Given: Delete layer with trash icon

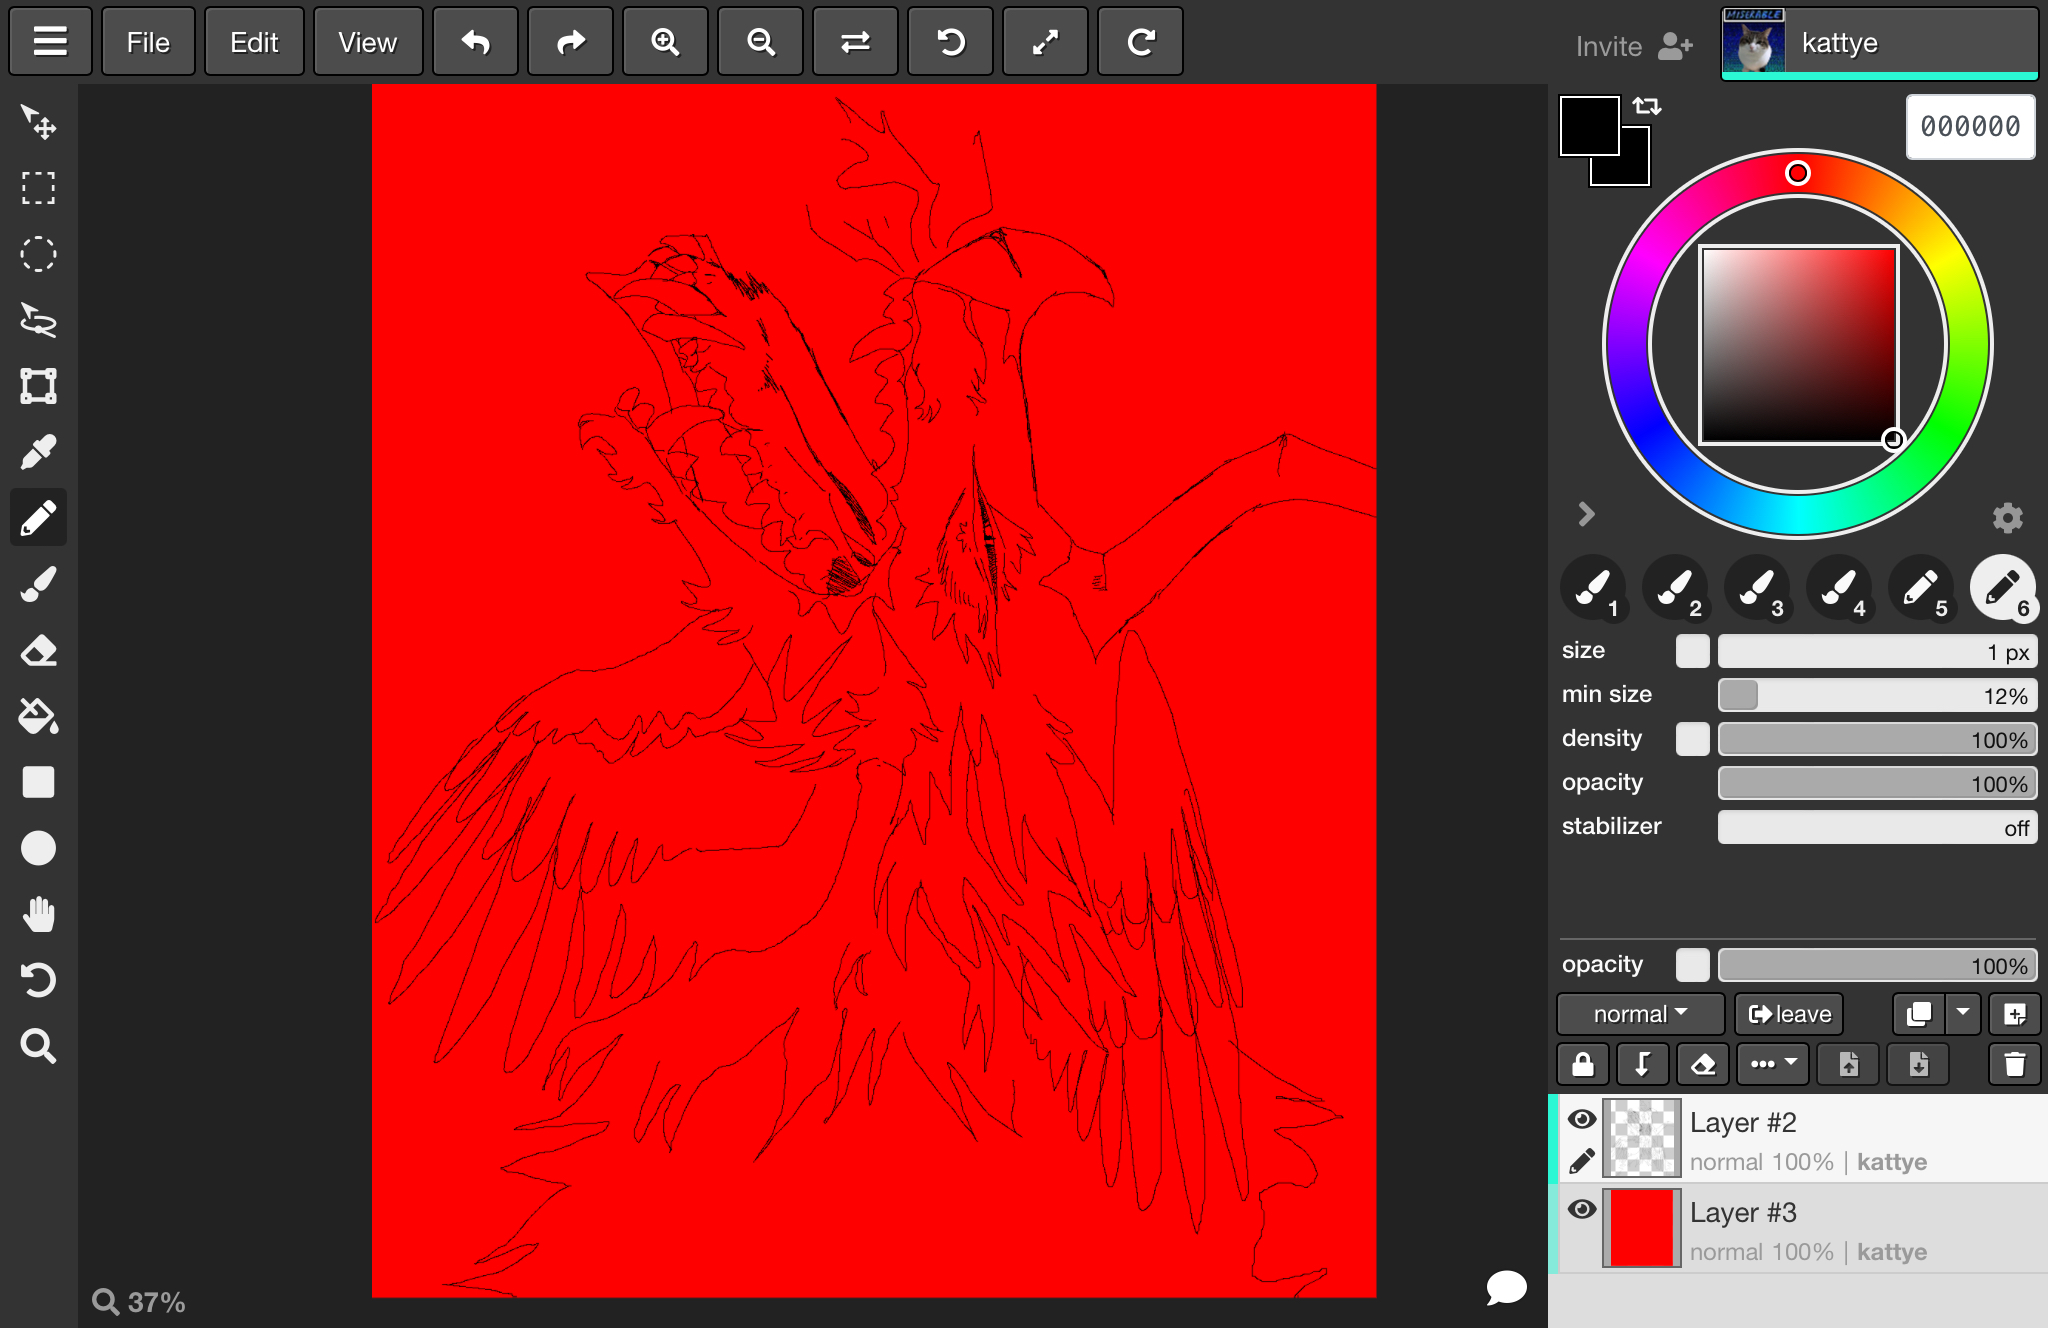Looking at the screenshot, I should pyautogui.click(x=2014, y=1064).
